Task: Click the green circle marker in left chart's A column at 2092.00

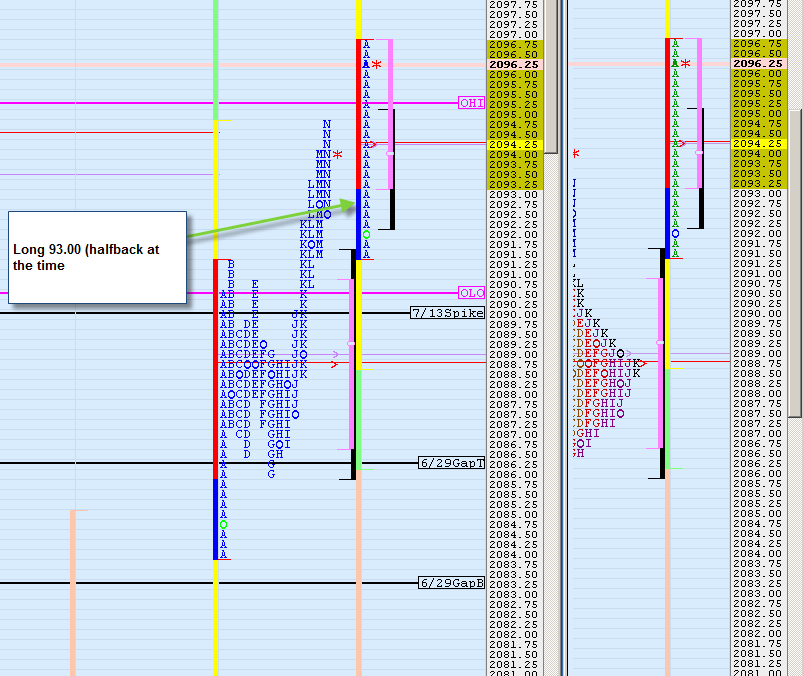Action: coord(366,234)
